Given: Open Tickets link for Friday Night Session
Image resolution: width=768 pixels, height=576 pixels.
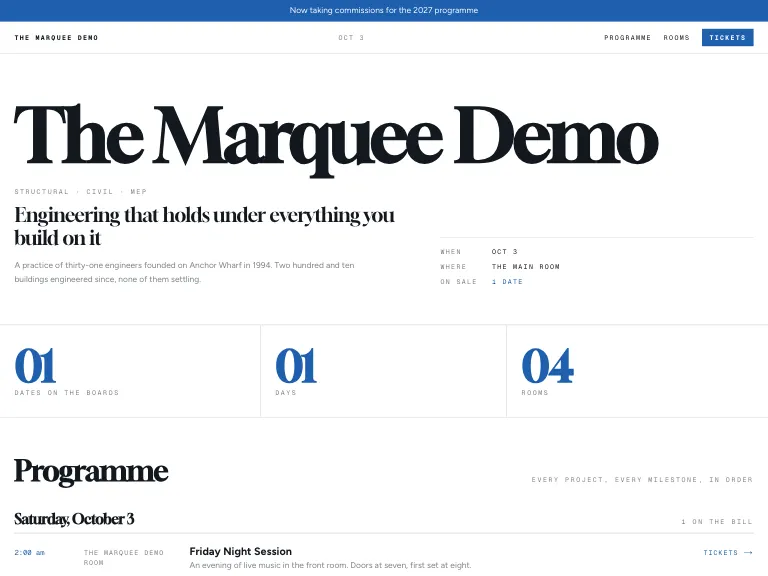Looking at the screenshot, I should point(728,552).
